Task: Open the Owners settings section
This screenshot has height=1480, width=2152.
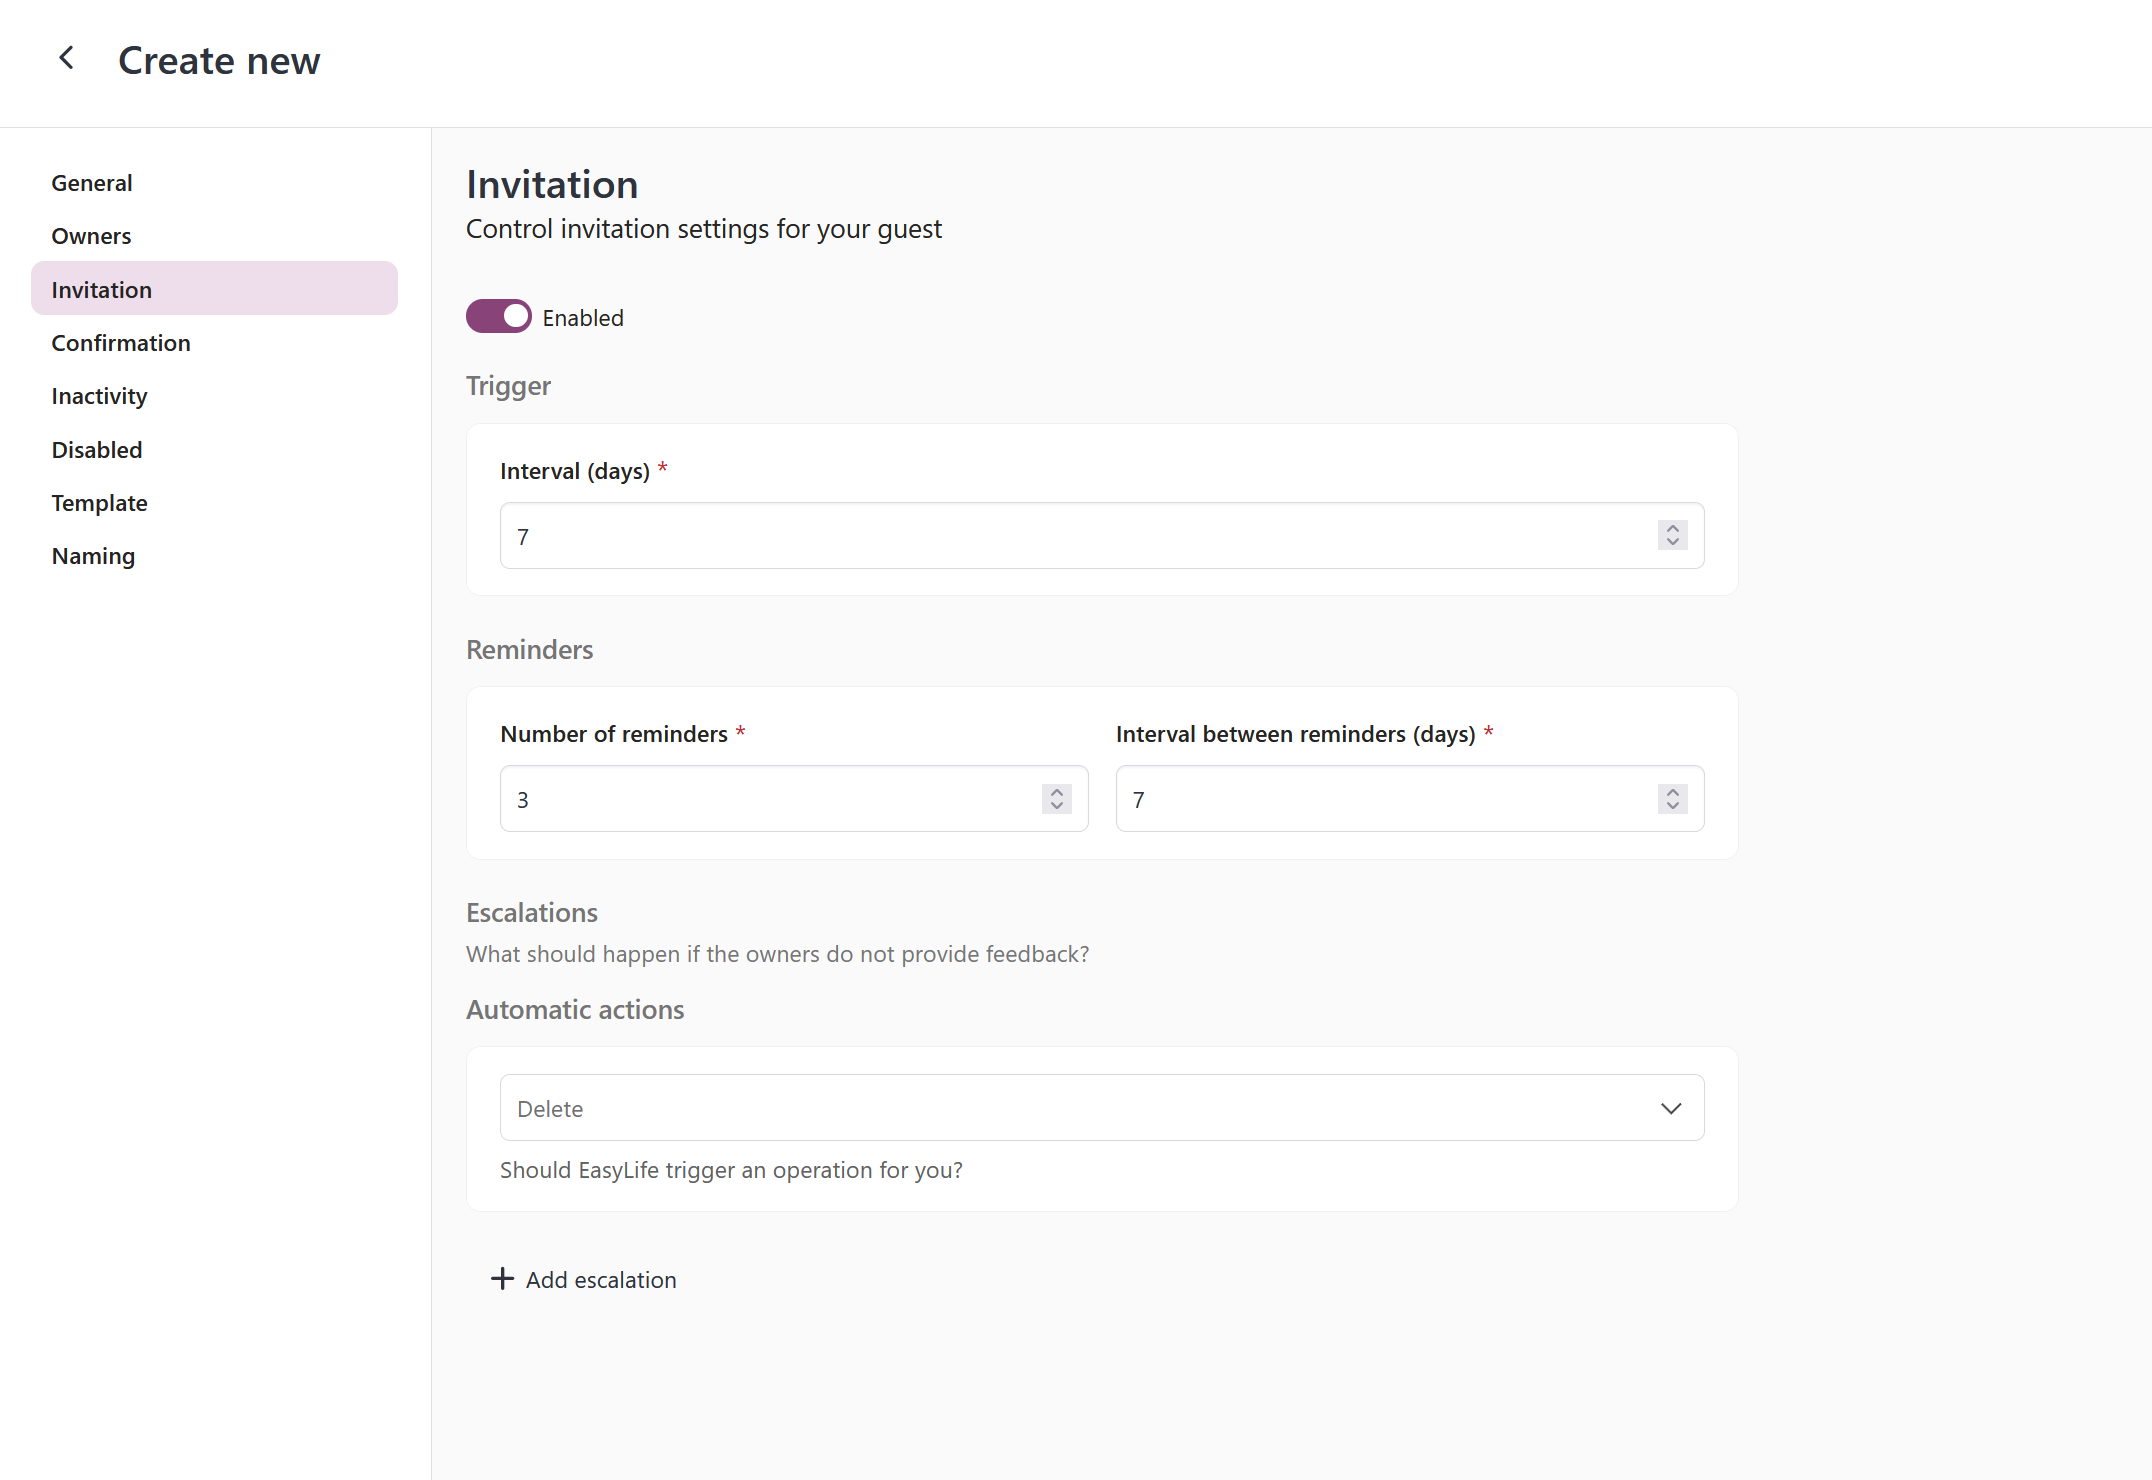Action: (91, 236)
